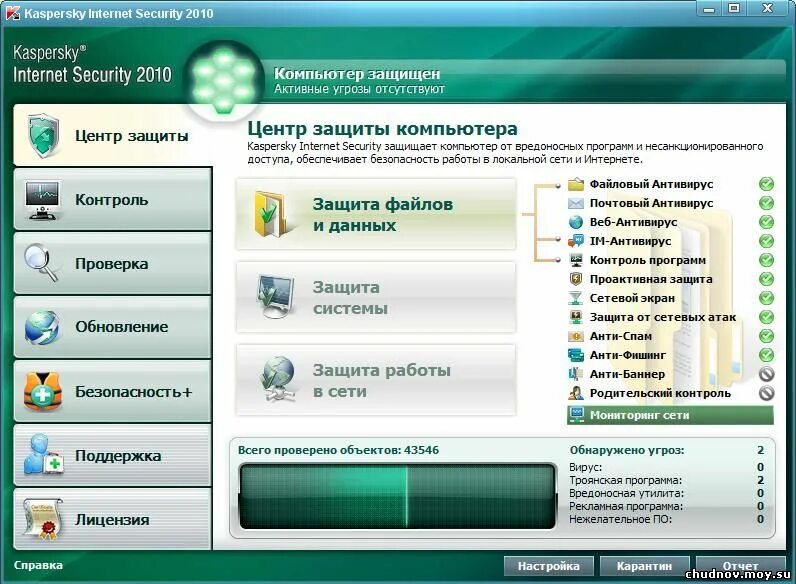Click the Анти-Спам icon

tap(576, 336)
